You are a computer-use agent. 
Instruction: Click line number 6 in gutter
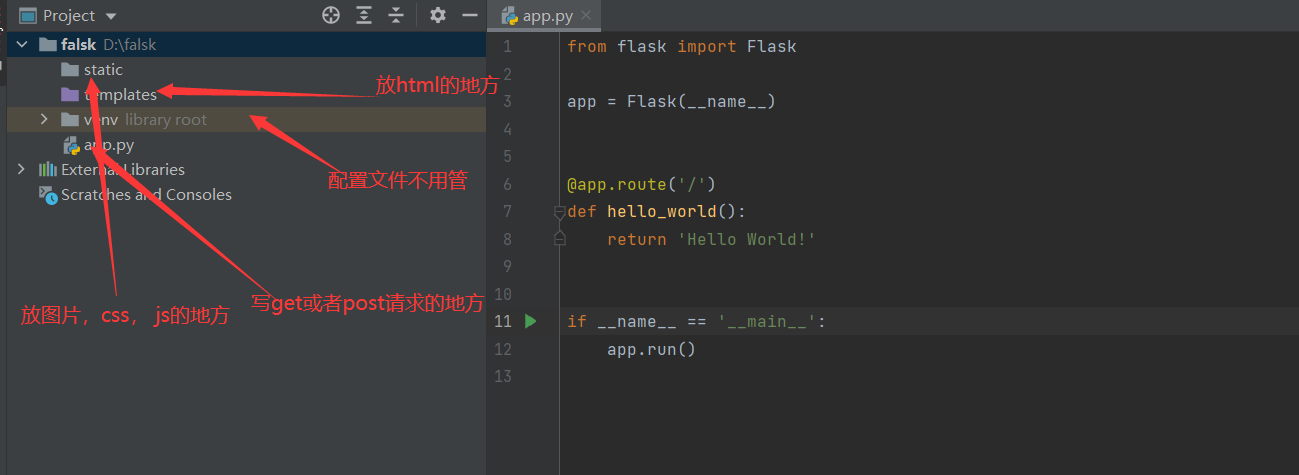click(507, 184)
